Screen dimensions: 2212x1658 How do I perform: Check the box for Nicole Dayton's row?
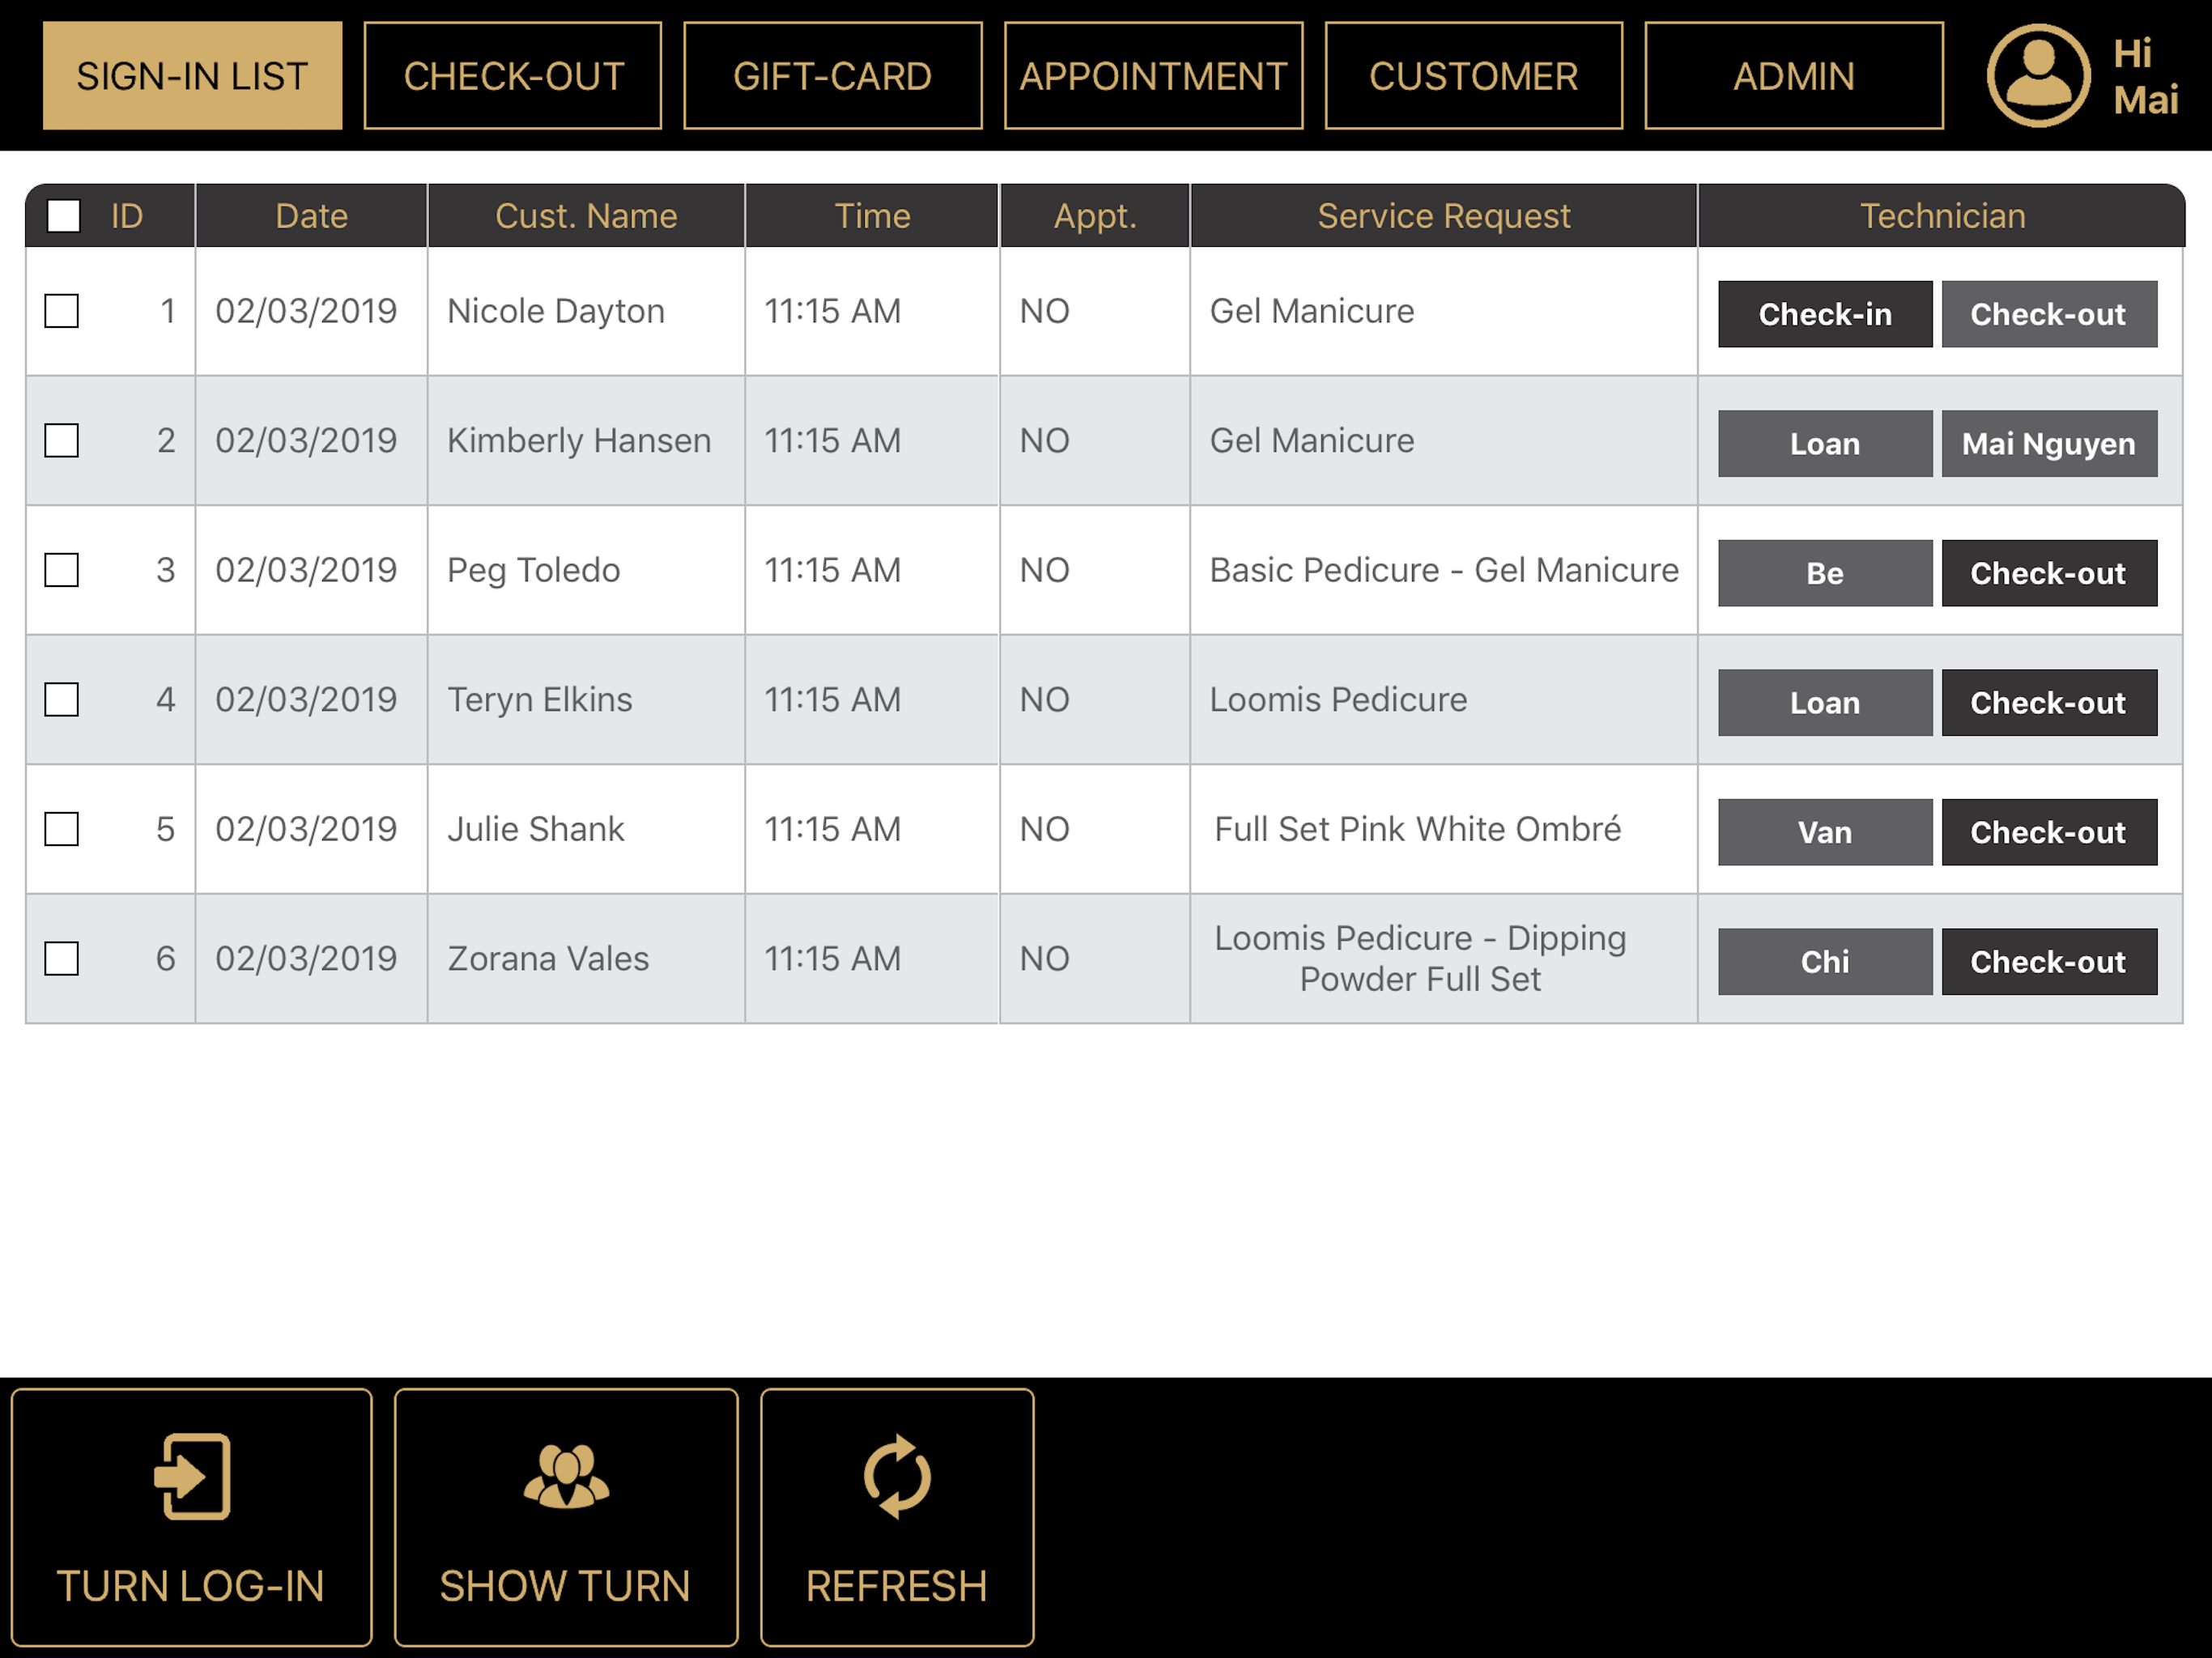[x=62, y=311]
